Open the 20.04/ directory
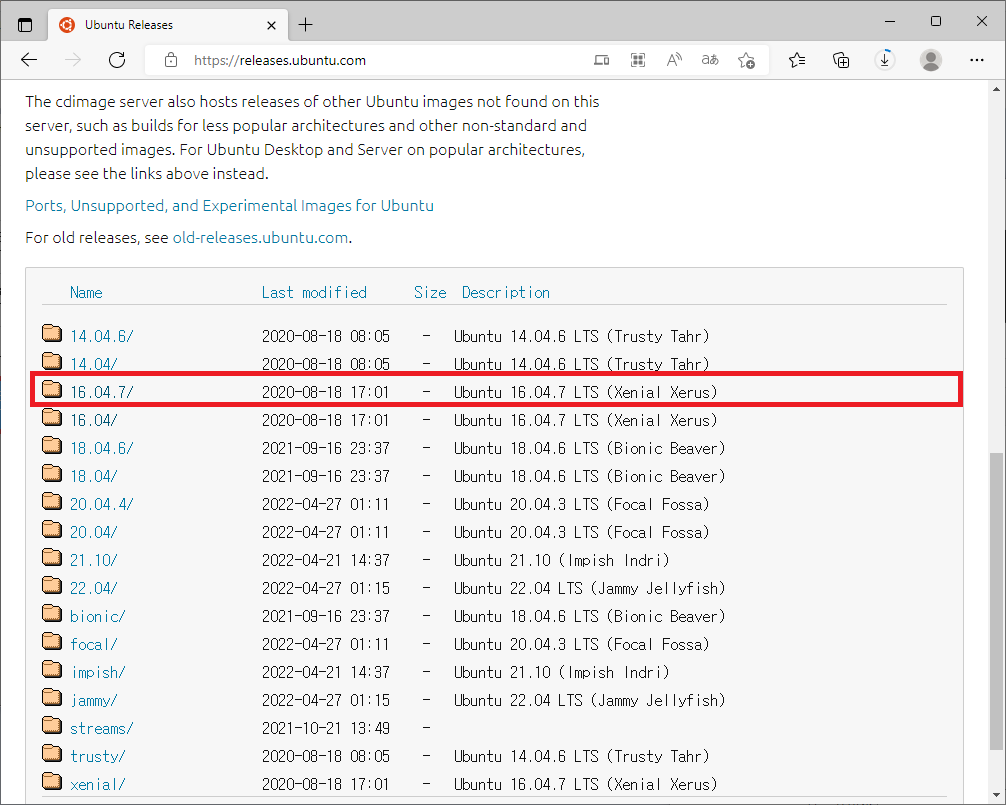This screenshot has width=1006, height=805. pyautogui.click(x=94, y=532)
